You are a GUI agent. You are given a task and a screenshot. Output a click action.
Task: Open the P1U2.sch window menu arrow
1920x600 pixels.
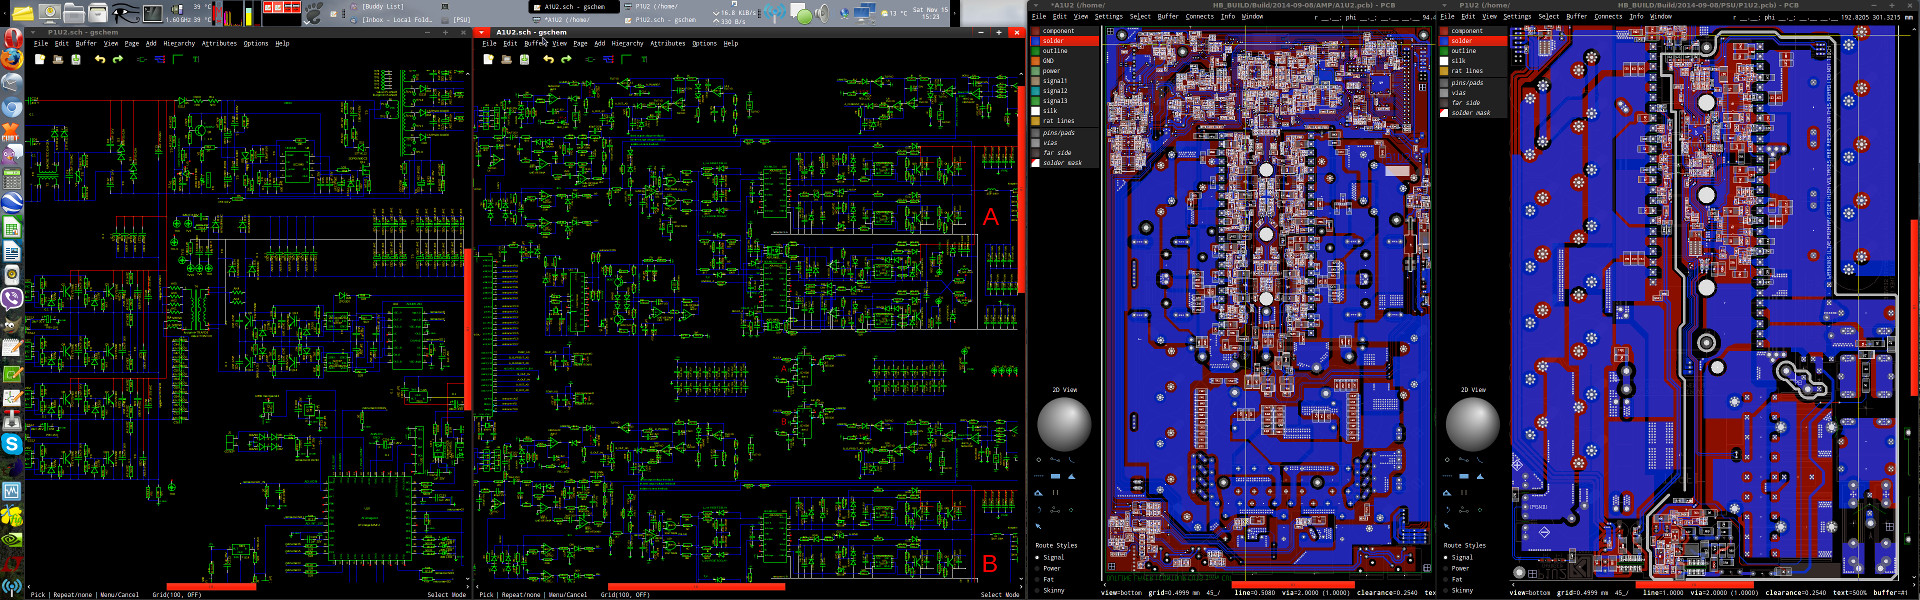[x=34, y=32]
